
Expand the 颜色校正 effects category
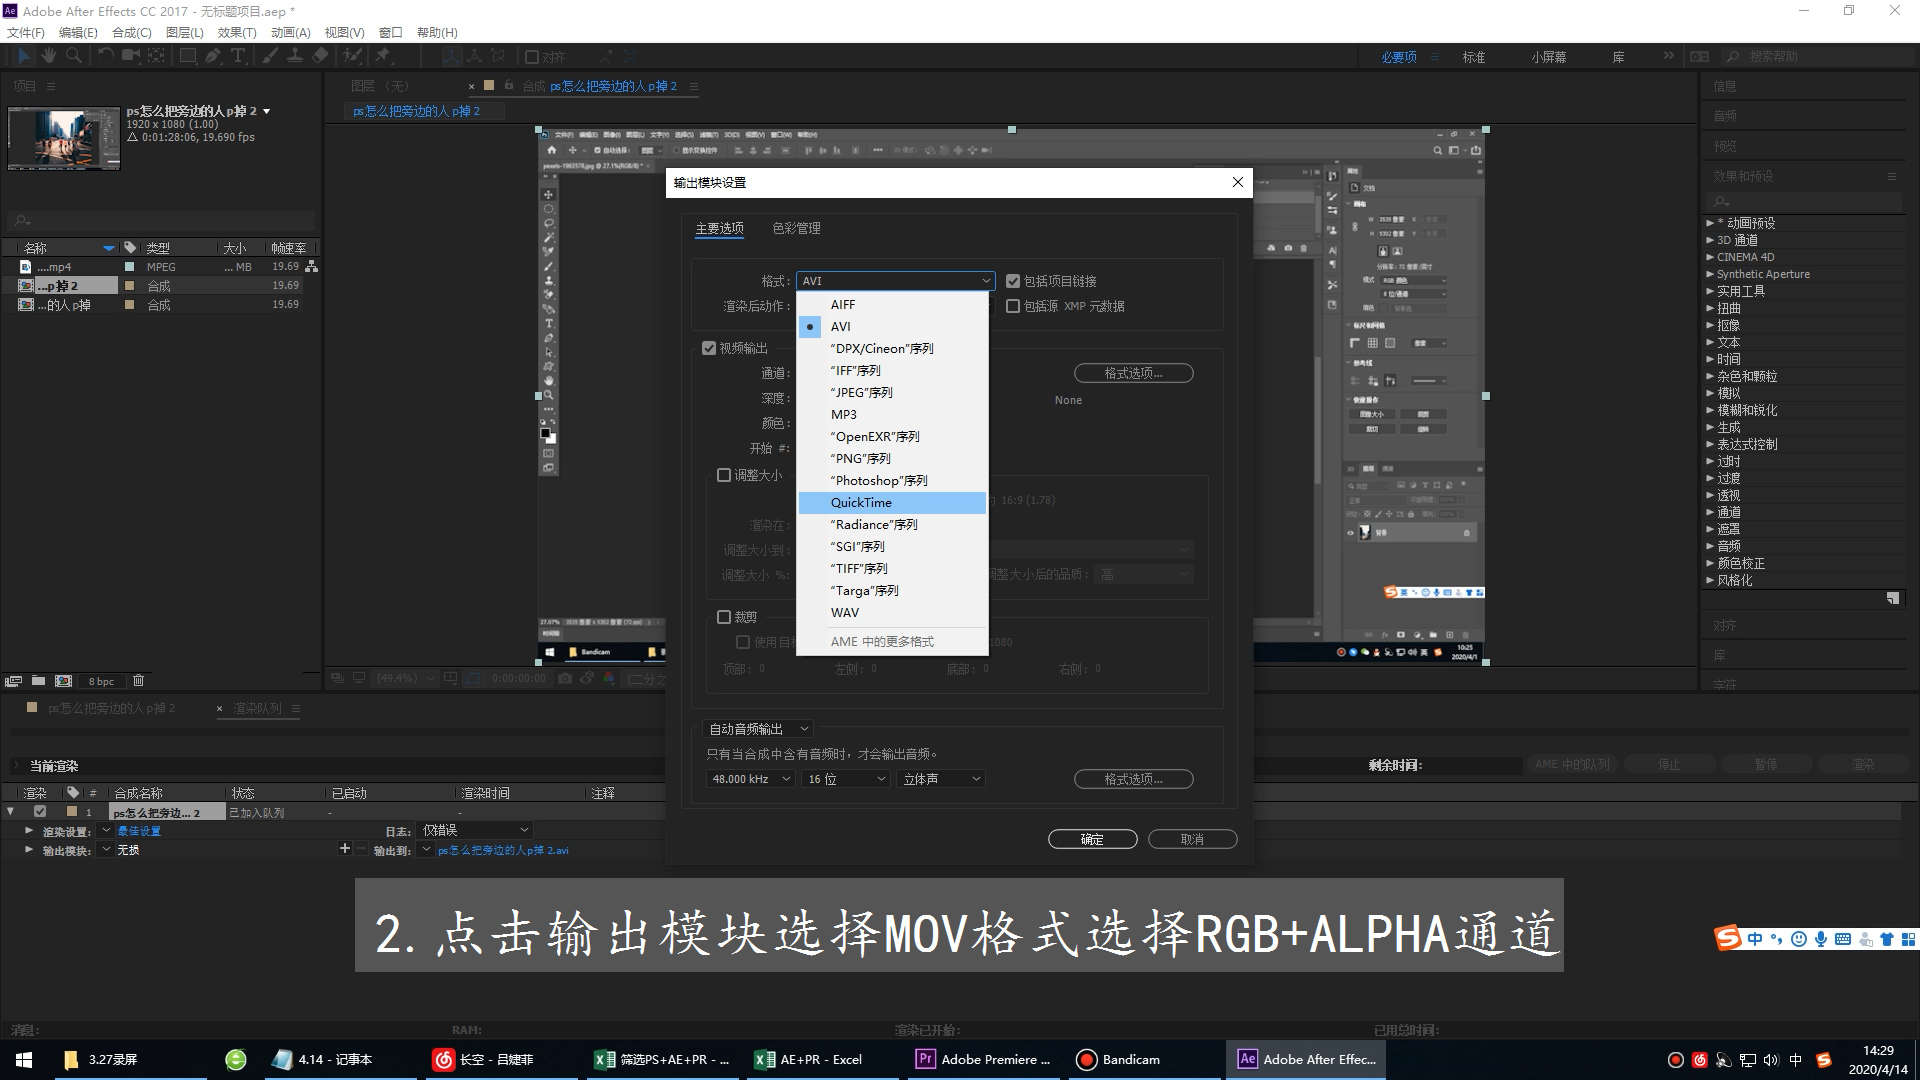click(1710, 563)
